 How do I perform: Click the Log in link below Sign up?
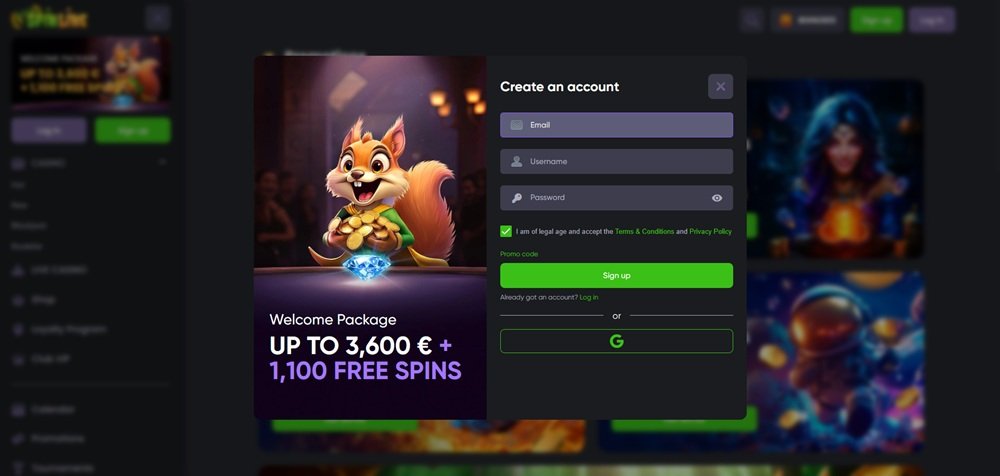click(x=589, y=297)
